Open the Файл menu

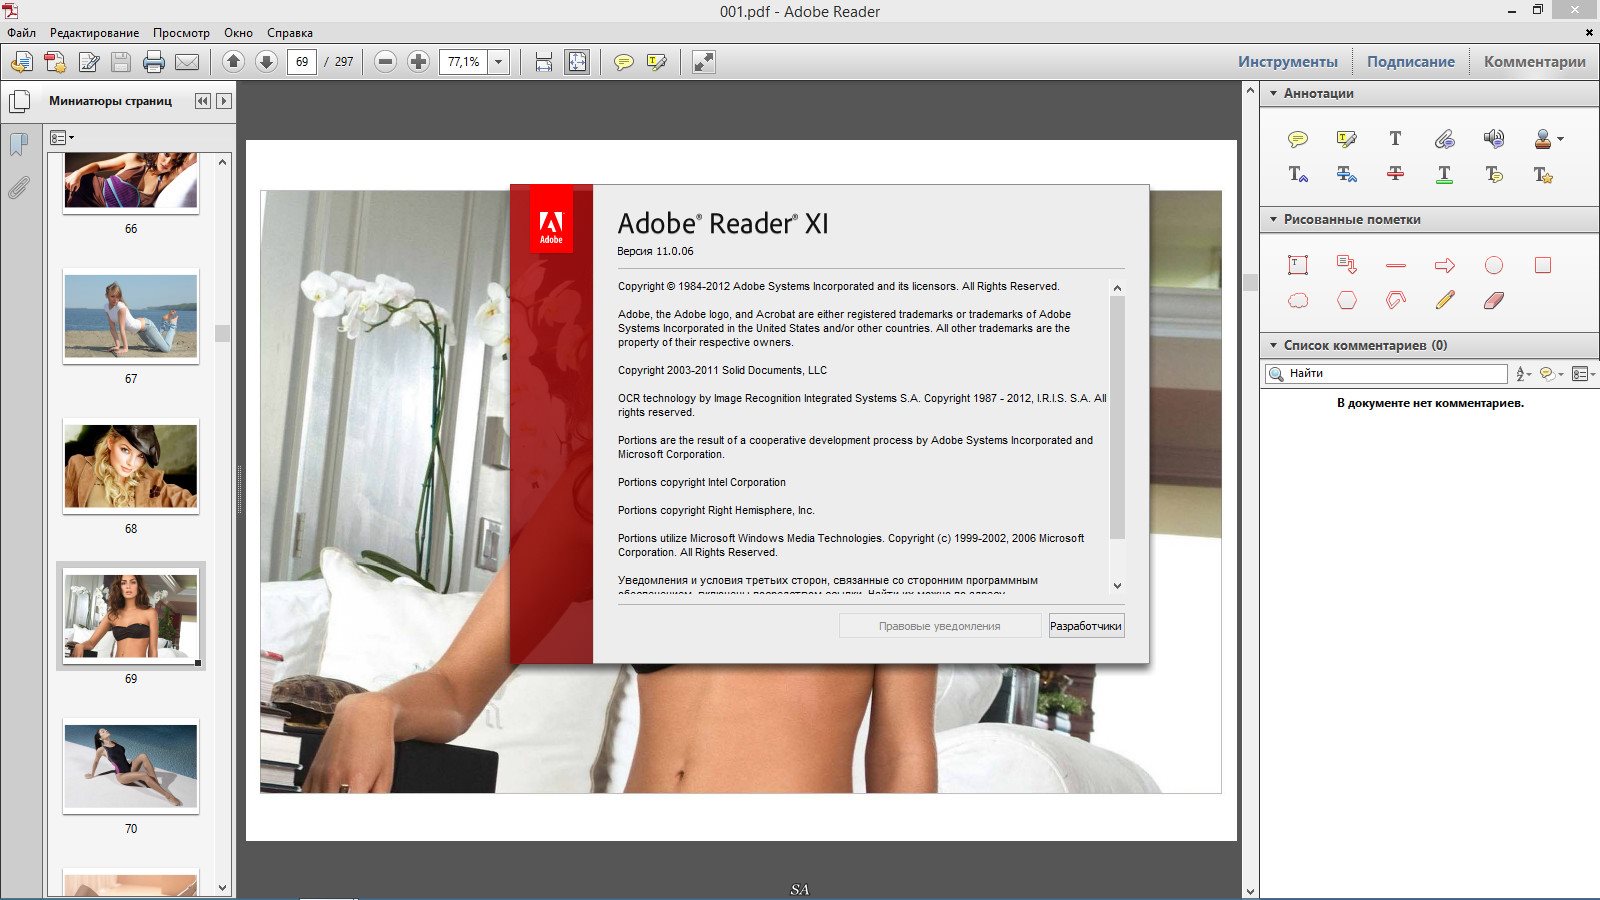click(21, 33)
